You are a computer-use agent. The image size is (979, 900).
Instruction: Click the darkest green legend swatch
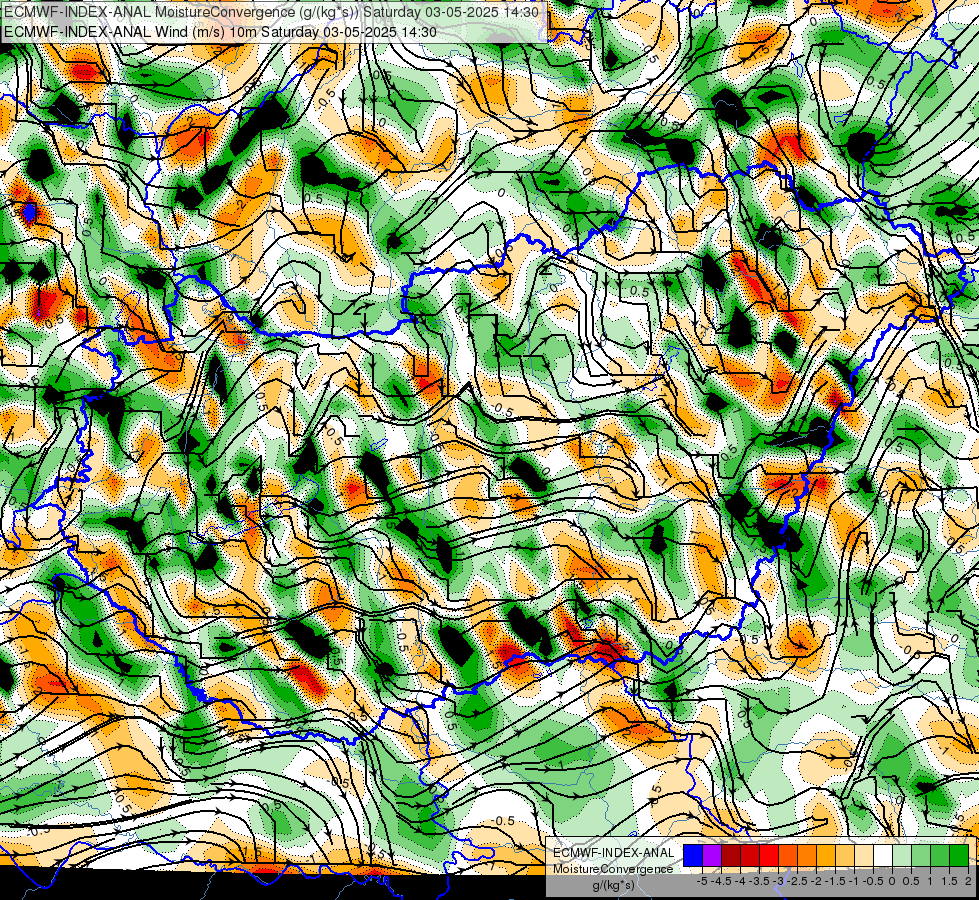click(959, 855)
